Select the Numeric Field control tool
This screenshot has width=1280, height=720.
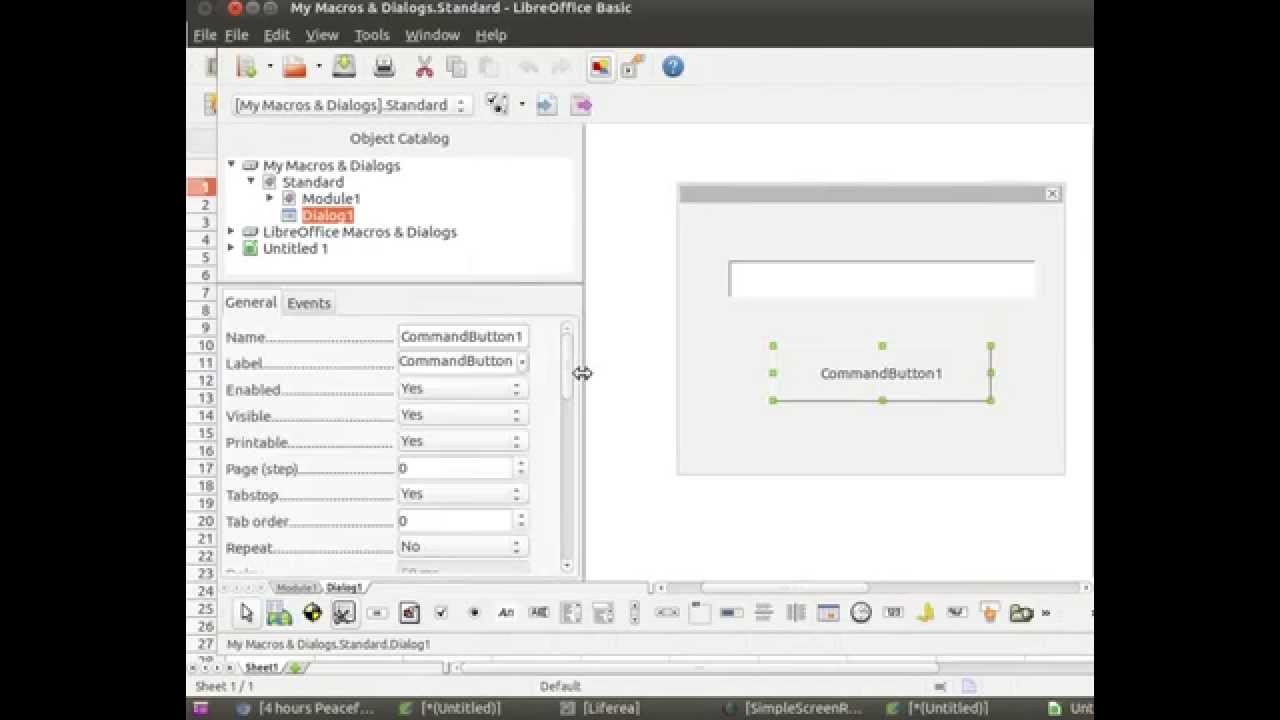[x=894, y=613]
